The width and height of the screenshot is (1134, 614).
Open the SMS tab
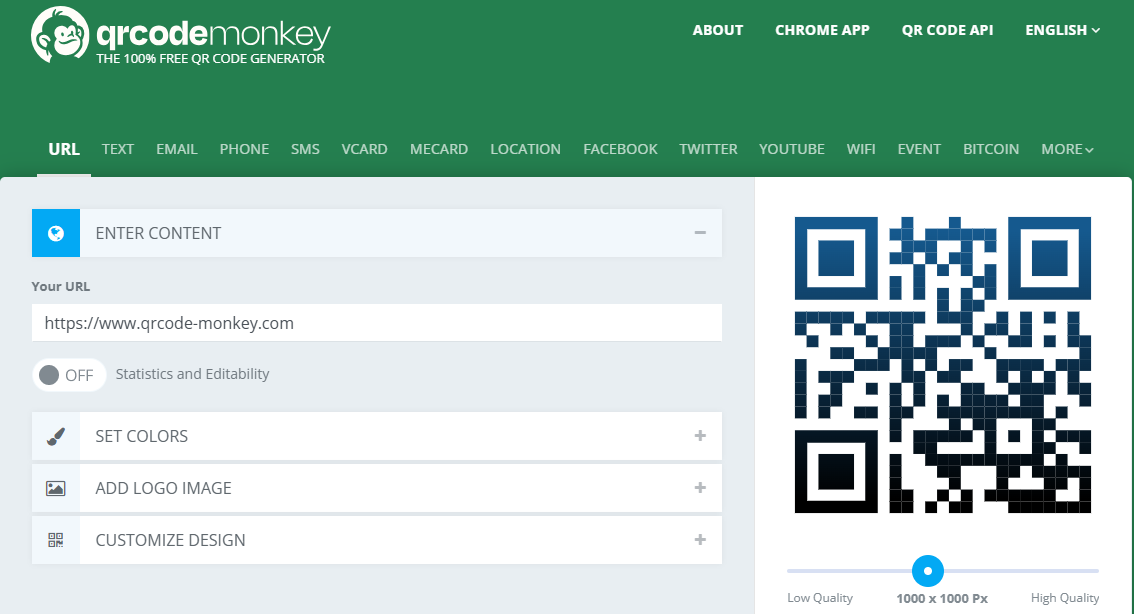[x=305, y=149]
